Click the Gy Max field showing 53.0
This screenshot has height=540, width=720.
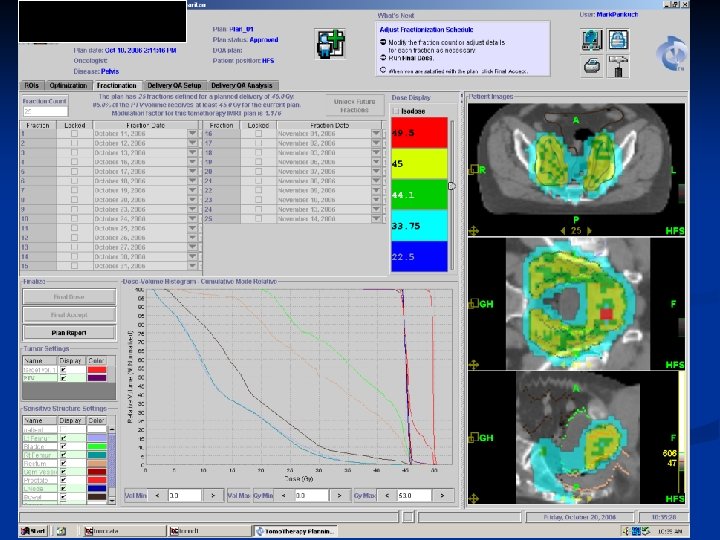click(x=414, y=495)
